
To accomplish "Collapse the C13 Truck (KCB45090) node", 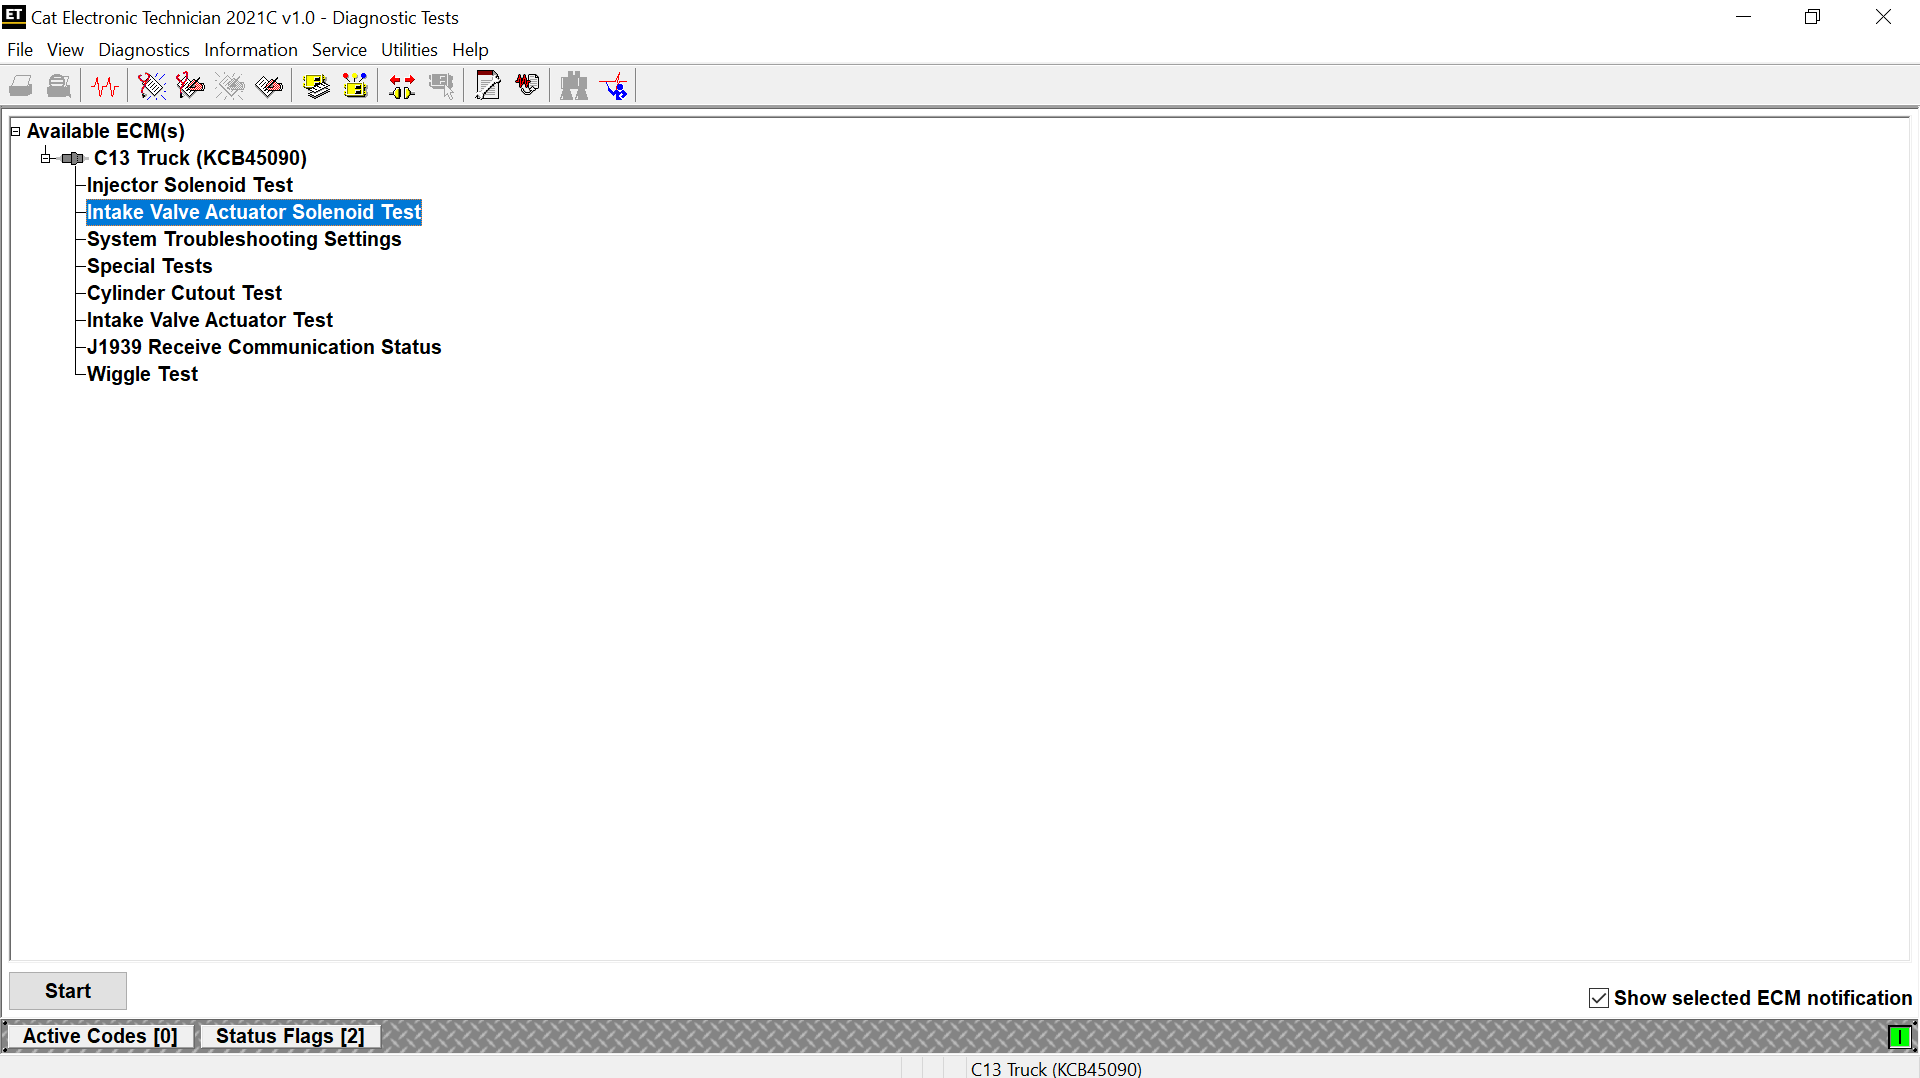I will tap(46, 158).
